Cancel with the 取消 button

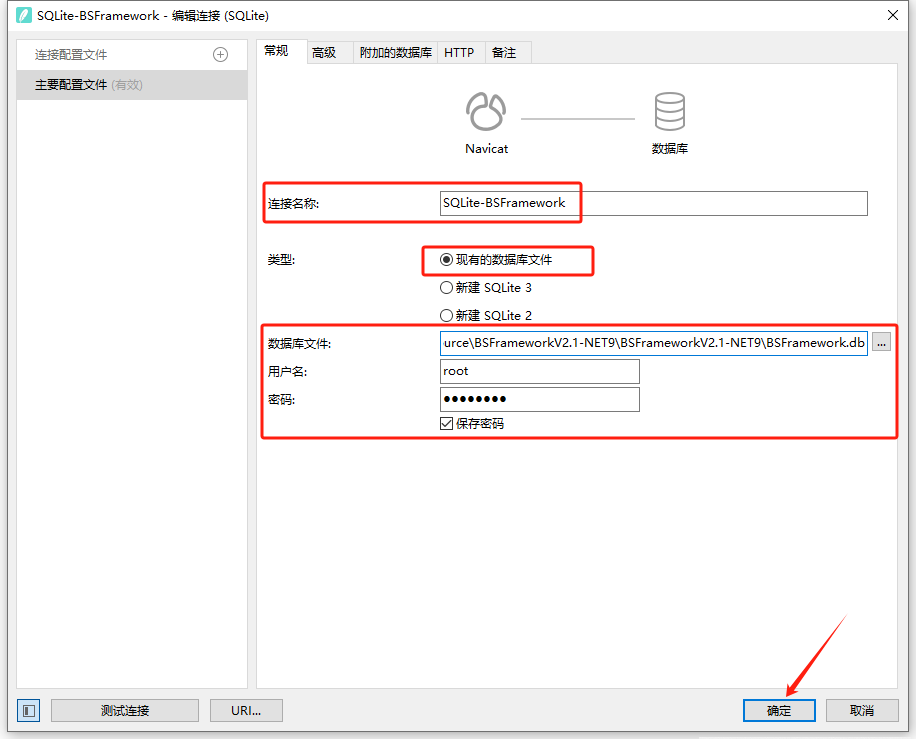coord(862,710)
